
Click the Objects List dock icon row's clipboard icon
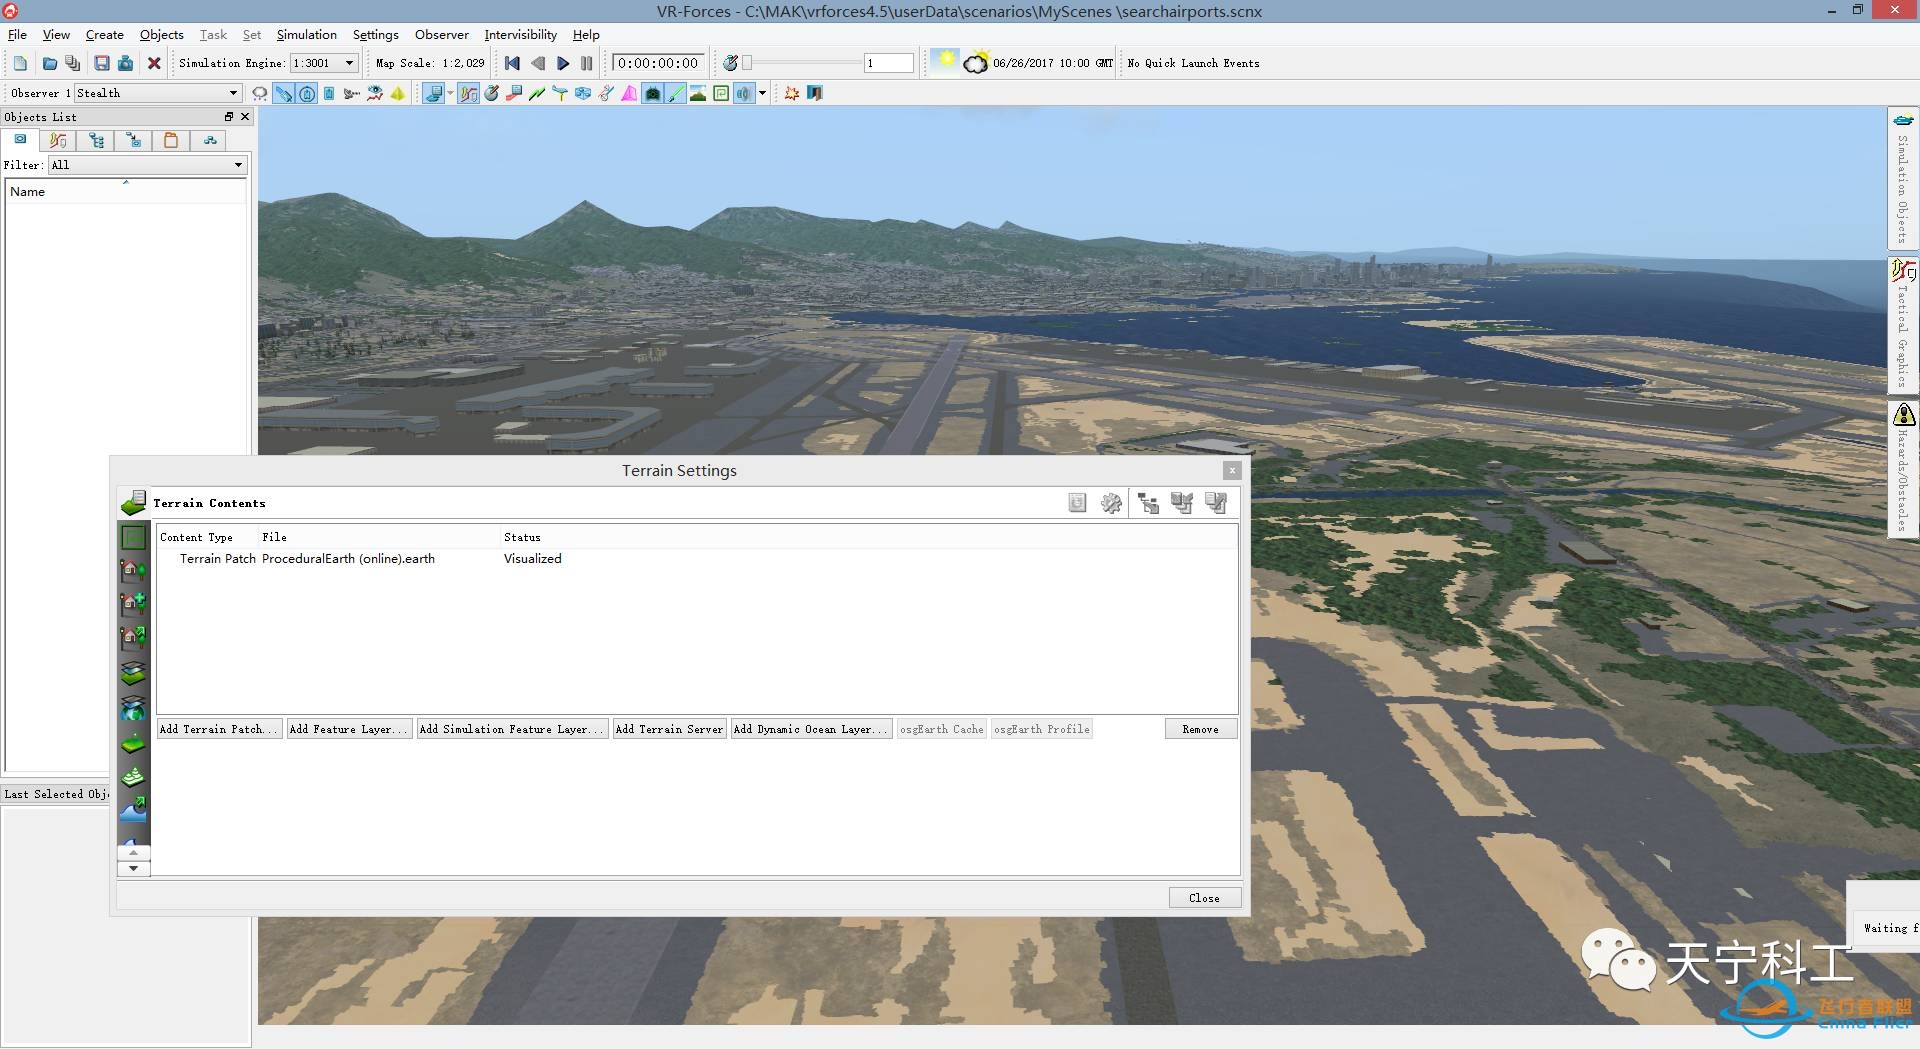pyautogui.click(x=171, y=140)
